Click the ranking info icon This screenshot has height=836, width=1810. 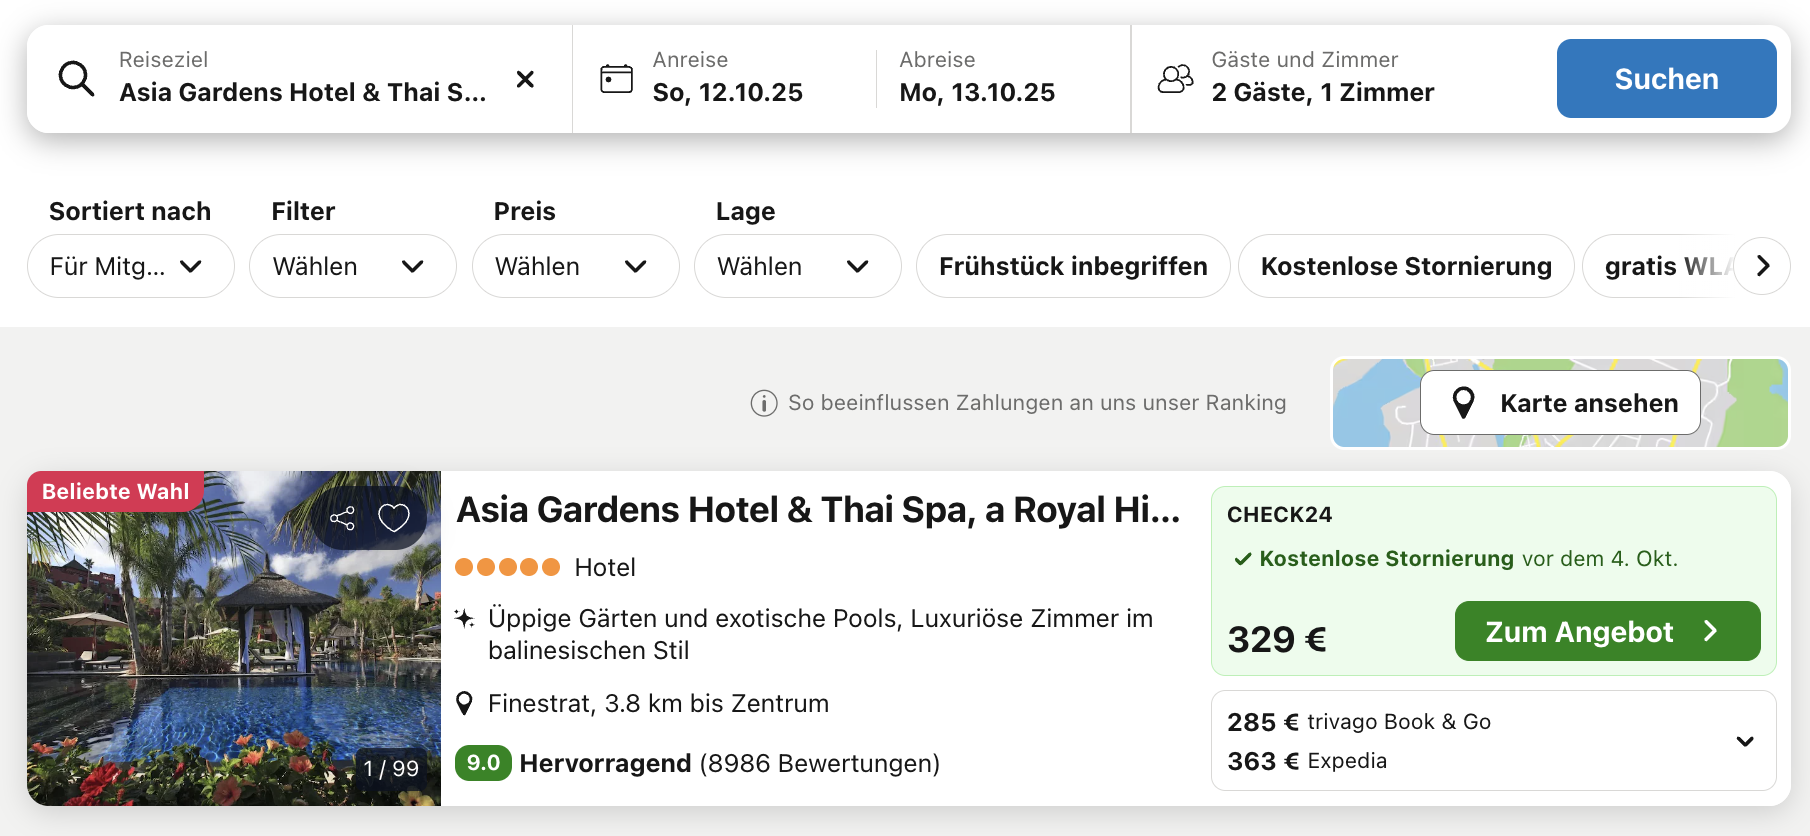pyautogui.click(x=764, y=403)
